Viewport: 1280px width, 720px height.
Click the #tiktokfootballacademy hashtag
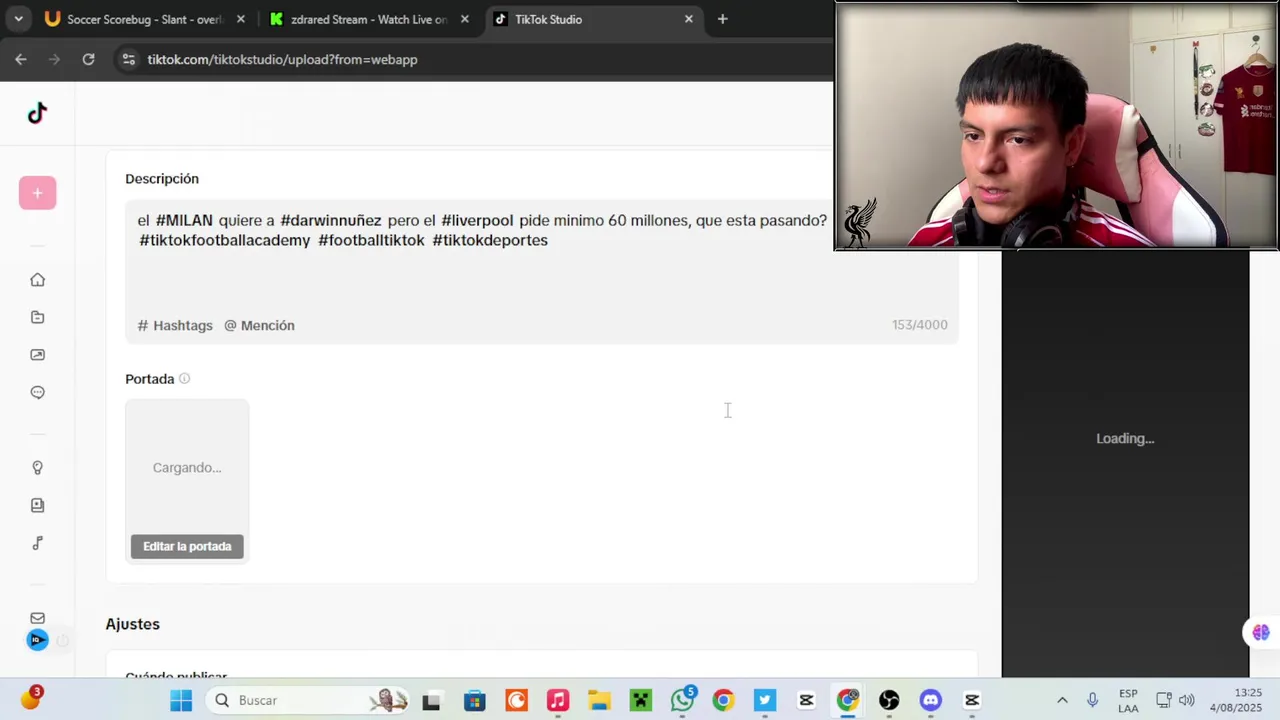225,240
